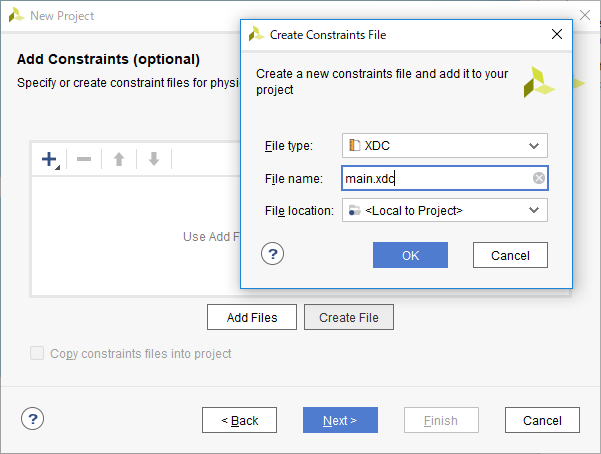Image resolution: width=601 pixels, height=454 pixels.
Task: Cancel the Create Constraints File dialog
Action: pyautogui.click(x=510, y=255)
